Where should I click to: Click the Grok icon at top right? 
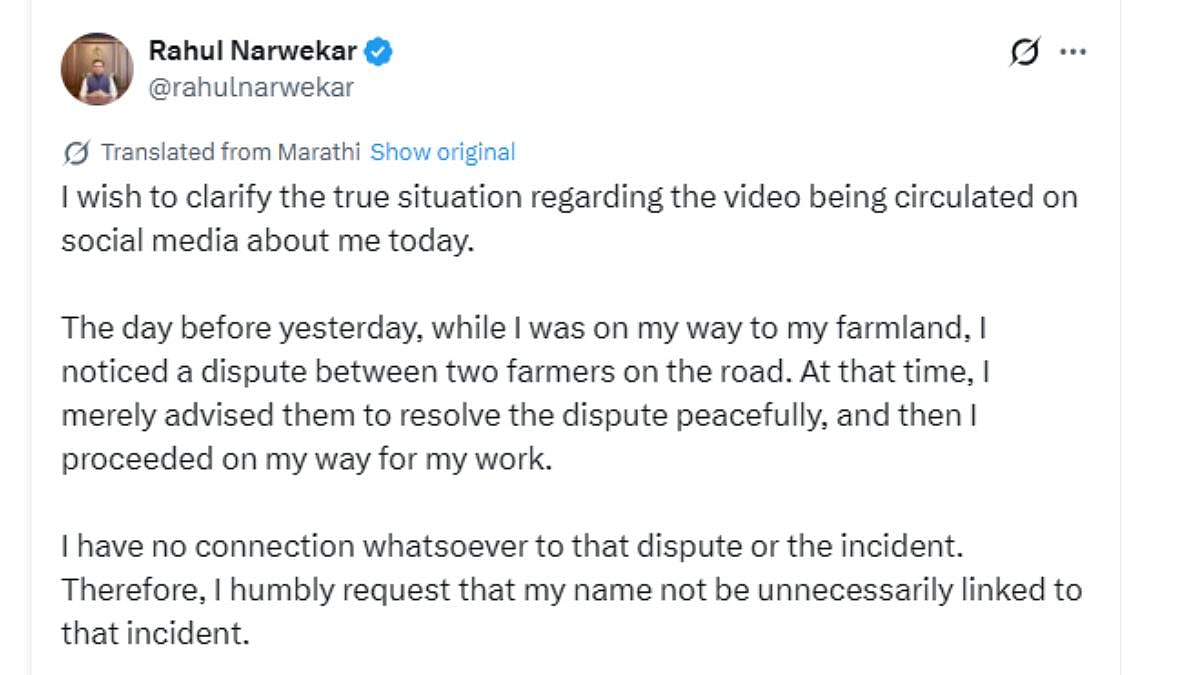(x=1024, y=51)
